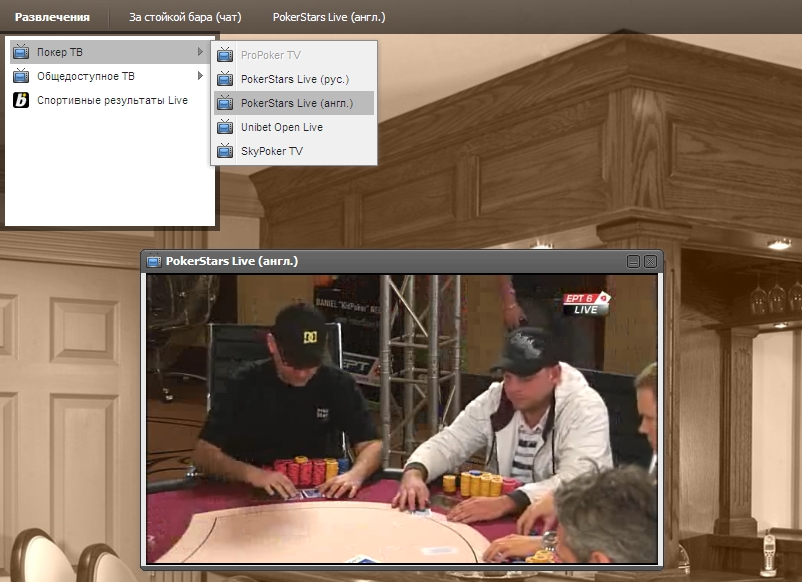802x582 pixels.
Task: Click the TV icon in the video window title bar
Action: [x=154, y=261]
